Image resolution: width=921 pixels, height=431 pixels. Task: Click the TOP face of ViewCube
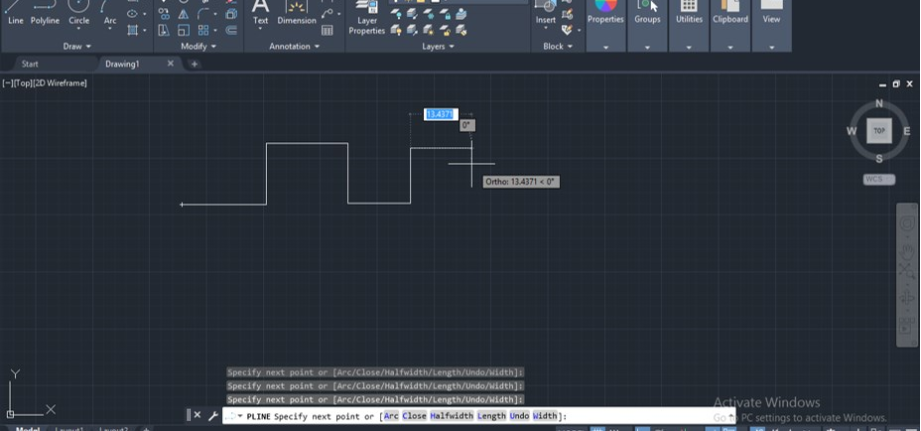point(879,130)
